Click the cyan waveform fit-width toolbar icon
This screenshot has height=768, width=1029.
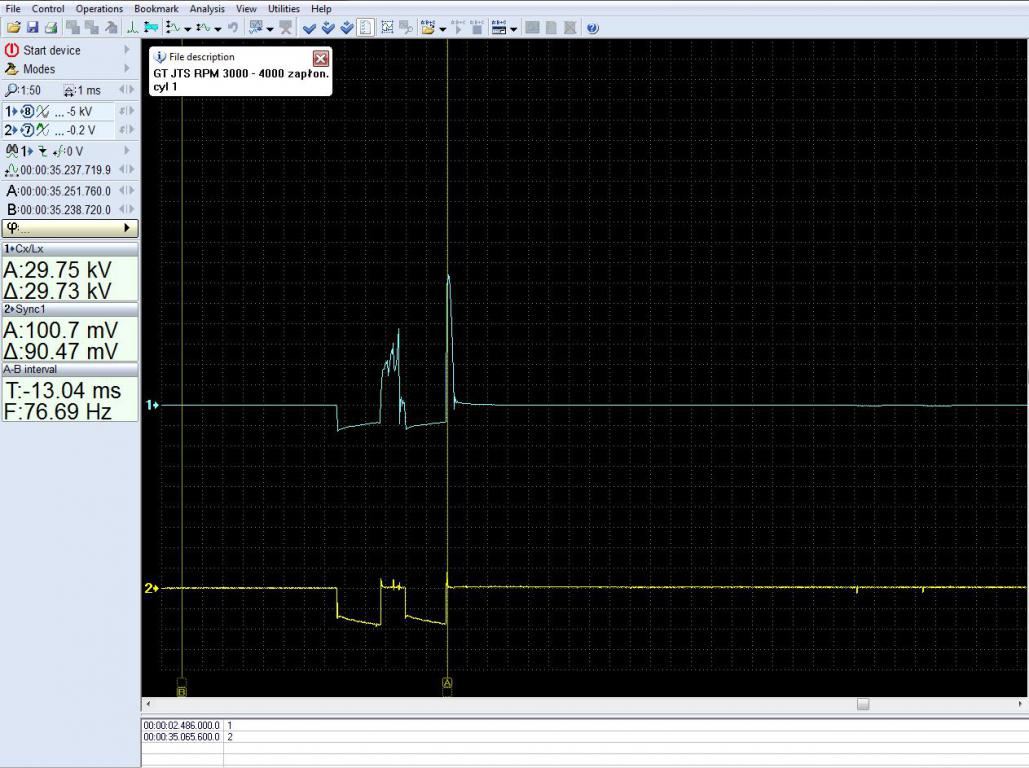pyautogui.click(x=151, y=28)
